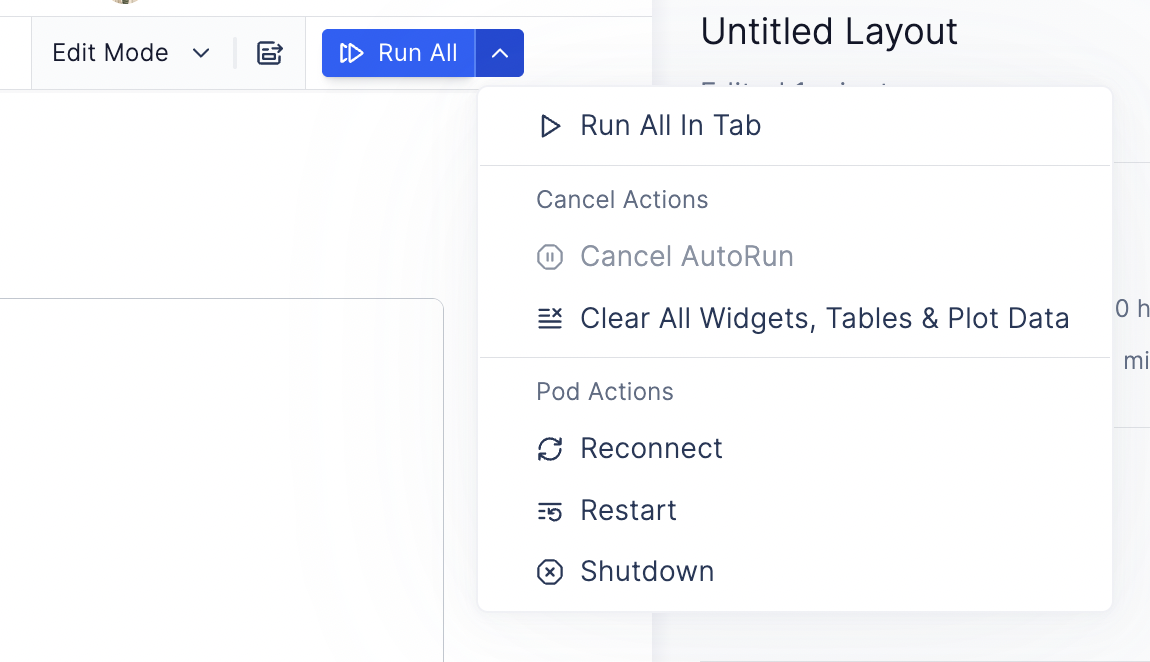
Task: Click the Run All fast-forward icon
Action: tap(351, 53)
